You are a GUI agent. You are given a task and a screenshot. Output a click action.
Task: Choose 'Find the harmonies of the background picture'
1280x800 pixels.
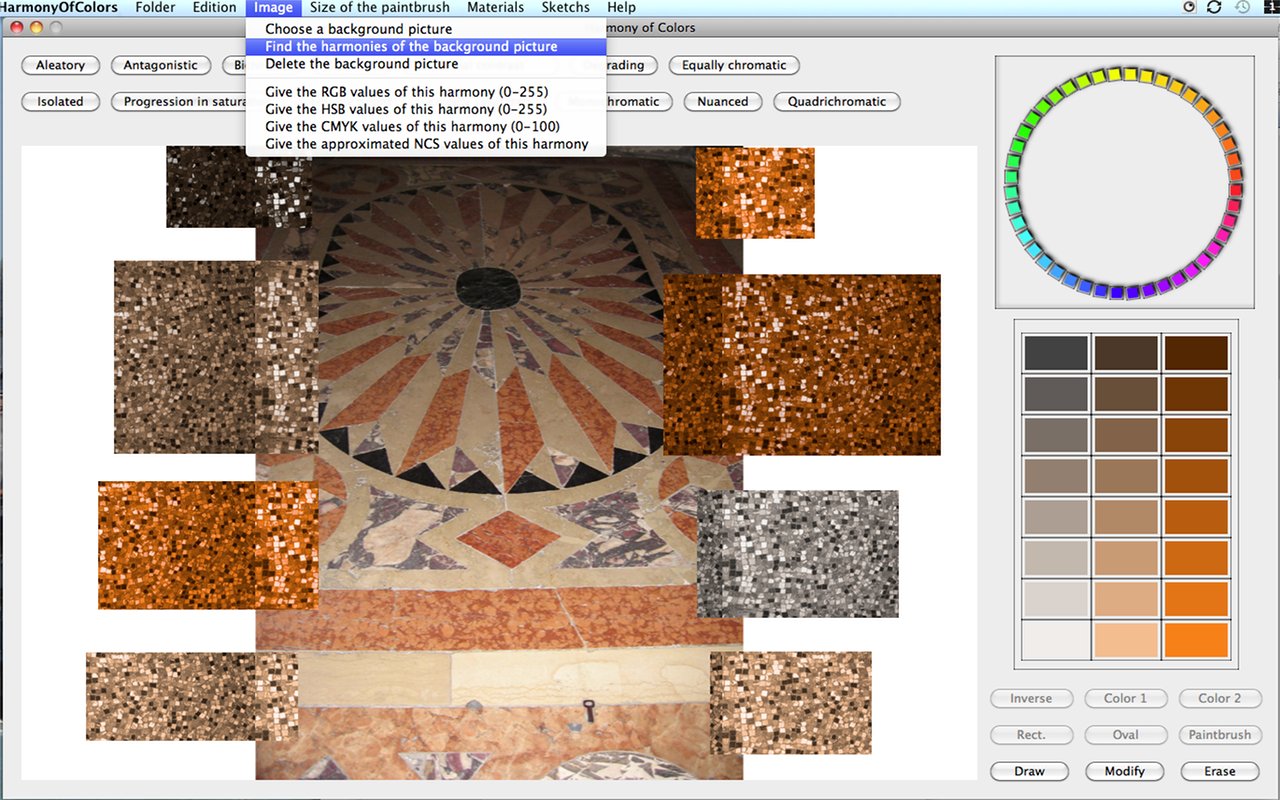tap(411, 46)
